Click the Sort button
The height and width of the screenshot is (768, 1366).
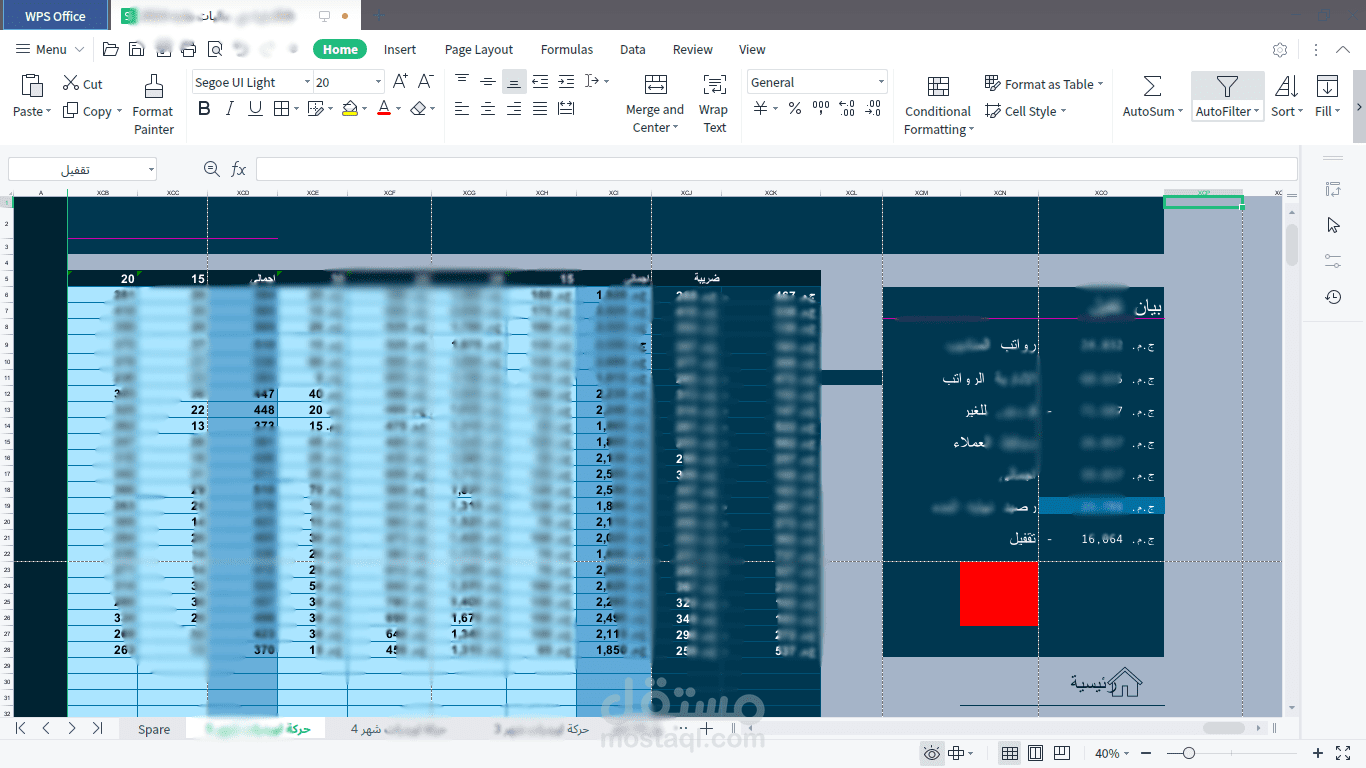click(1287, 96)
